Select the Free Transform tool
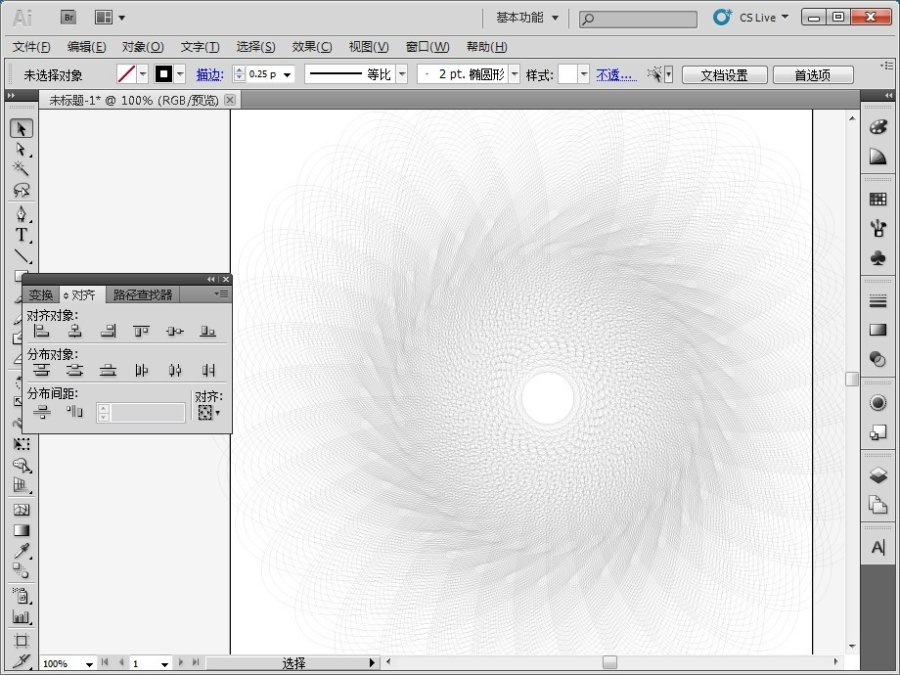Viewport: 900px width, 675px height. pyautogui.click(x=21, y=444)
